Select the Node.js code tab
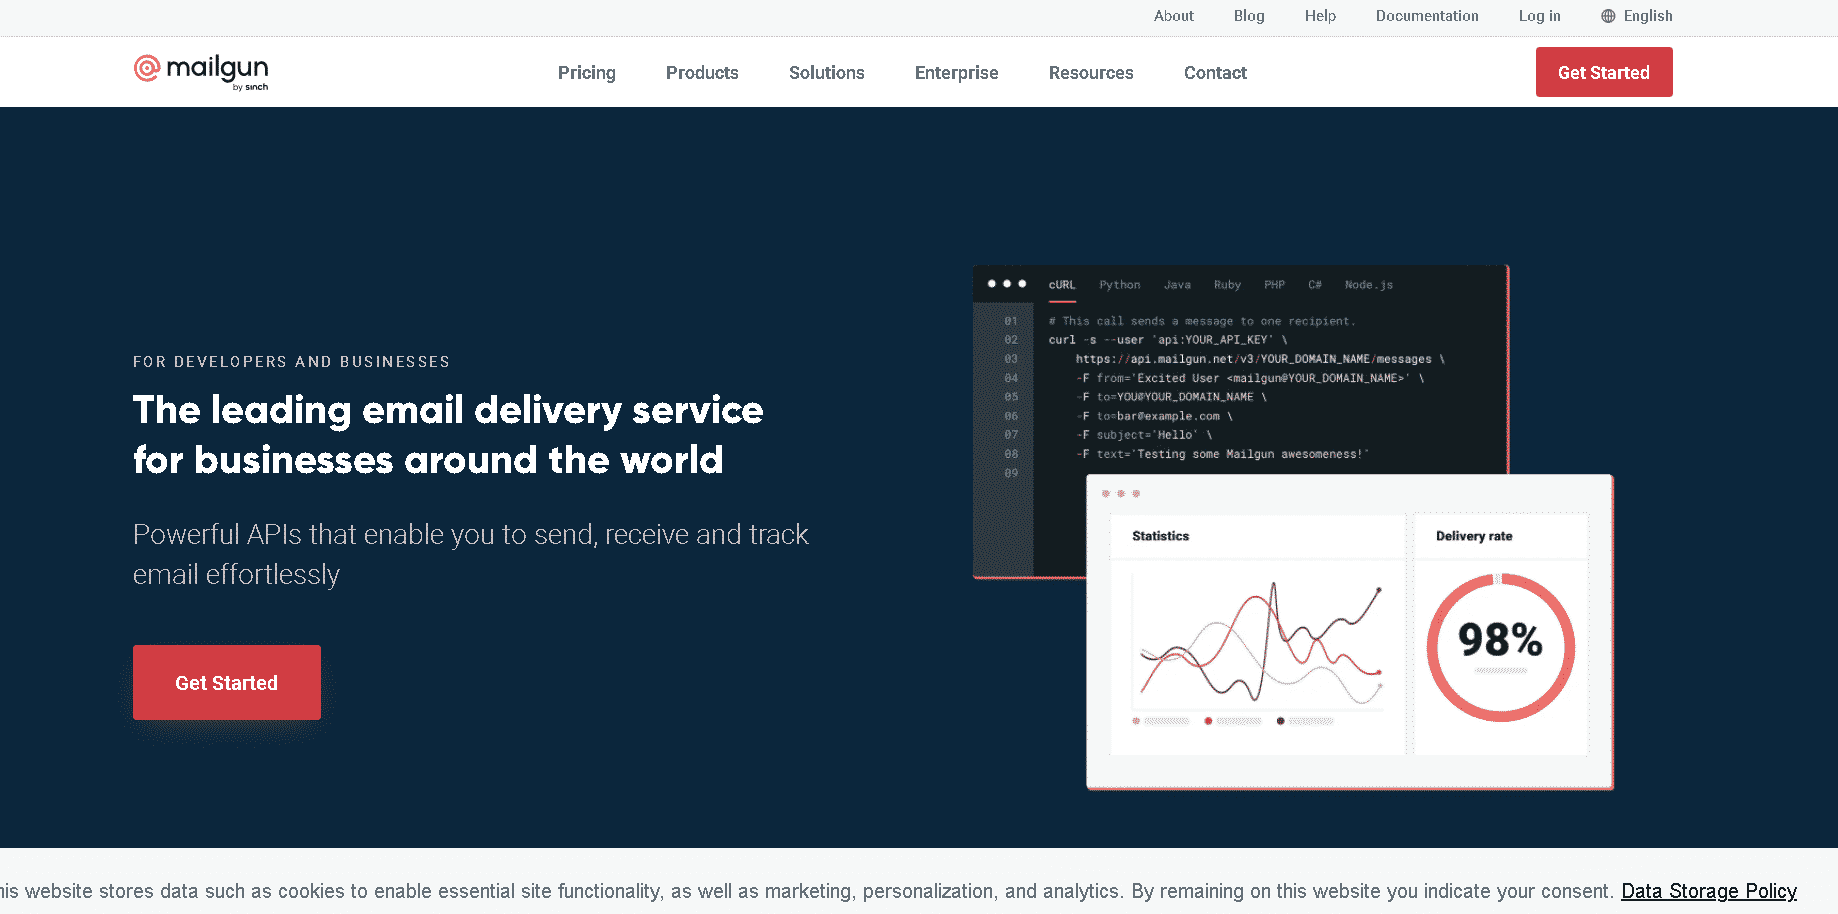Screen dimensions: 1838x914 coord(1369,285)
